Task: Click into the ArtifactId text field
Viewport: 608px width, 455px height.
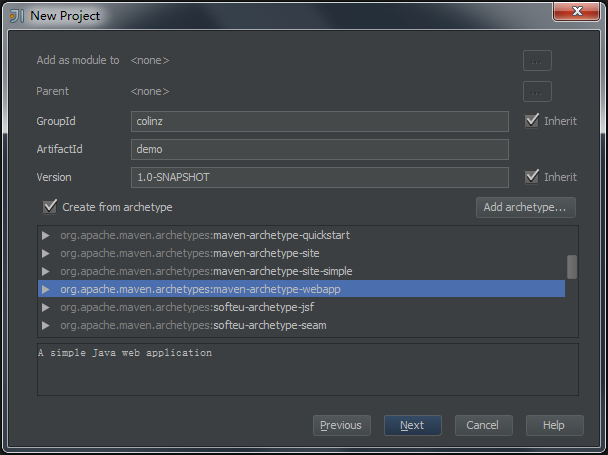Action: tap(320, 149)
